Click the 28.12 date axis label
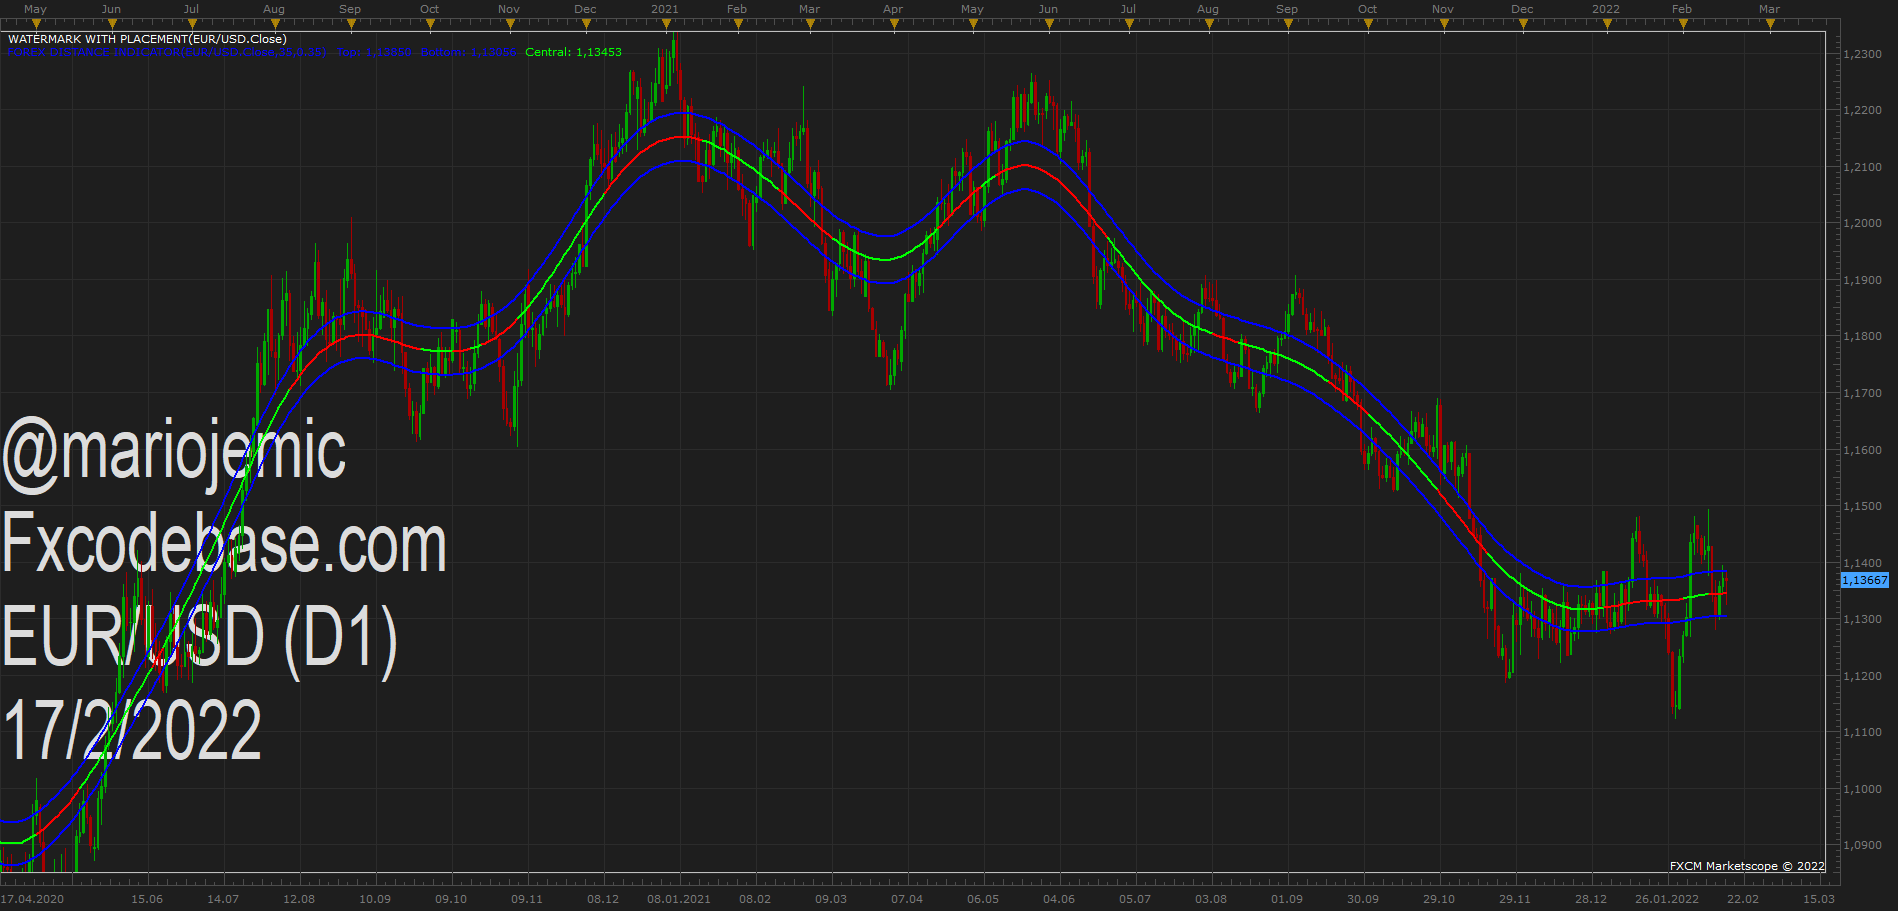1898x911 pixels. pyautogui.click(x=1591, y=899)
